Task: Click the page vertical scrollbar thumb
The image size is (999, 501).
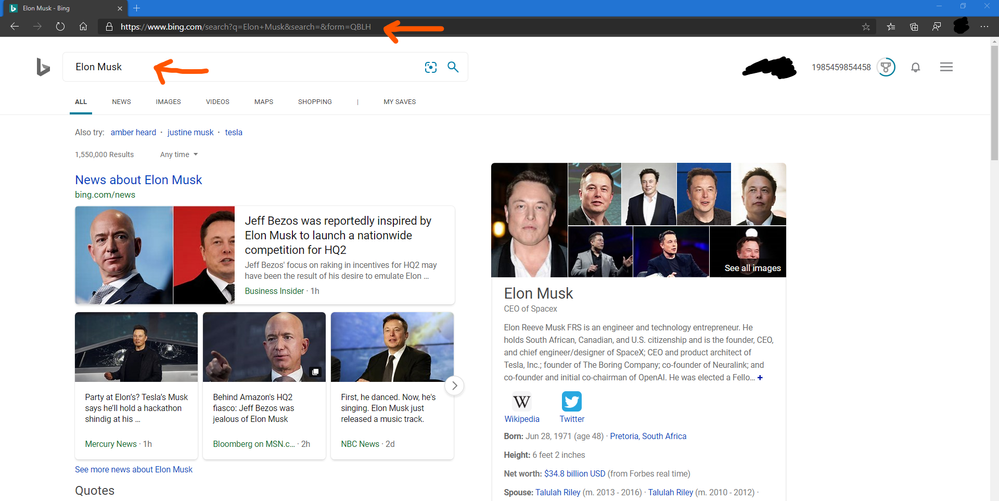Action: (x=994, y=102)
